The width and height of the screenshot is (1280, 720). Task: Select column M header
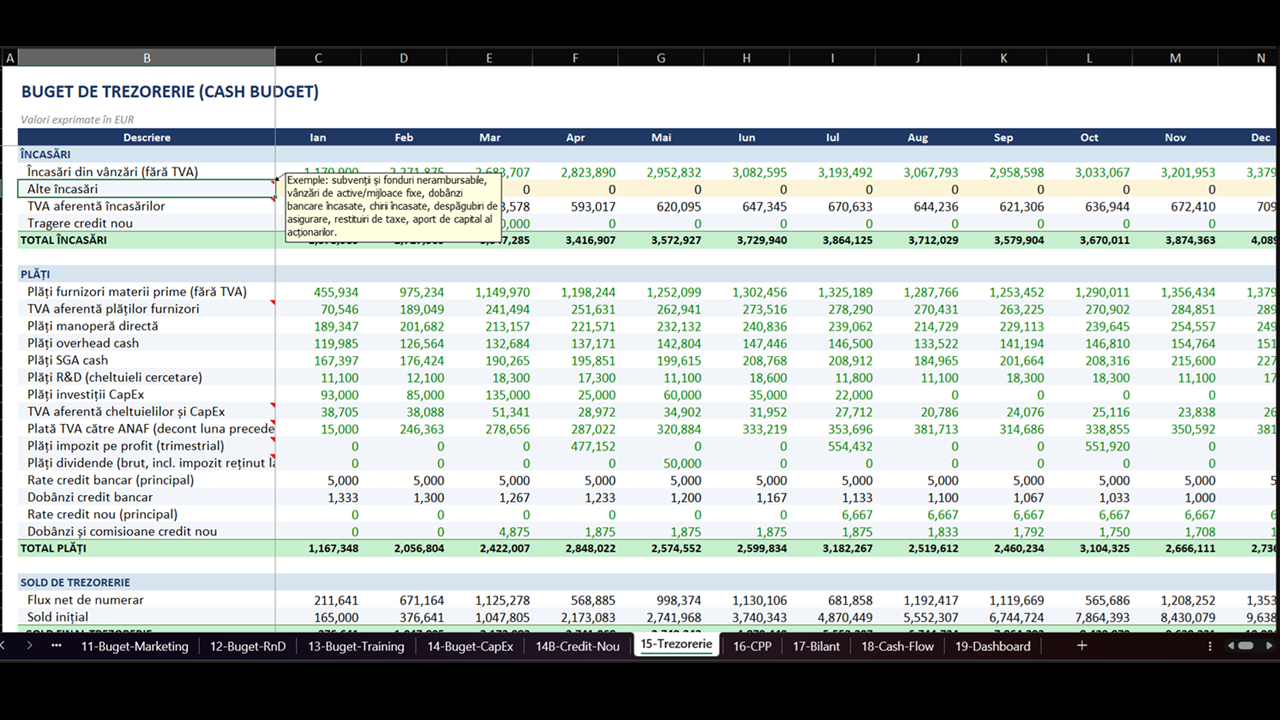tap(1175, 58)
